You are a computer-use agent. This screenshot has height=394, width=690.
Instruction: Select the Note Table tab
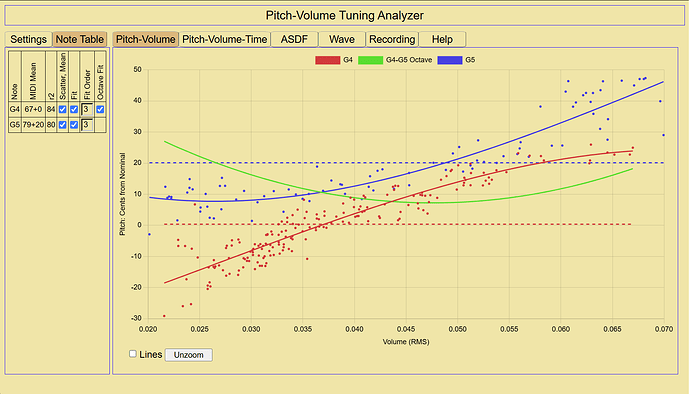(x=80, y=39)
